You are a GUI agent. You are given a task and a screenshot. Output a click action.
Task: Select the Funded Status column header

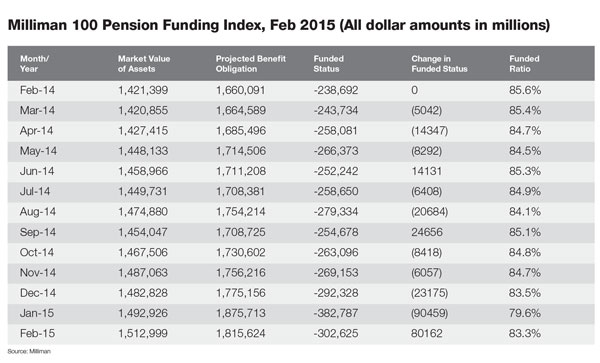[329, 64]
